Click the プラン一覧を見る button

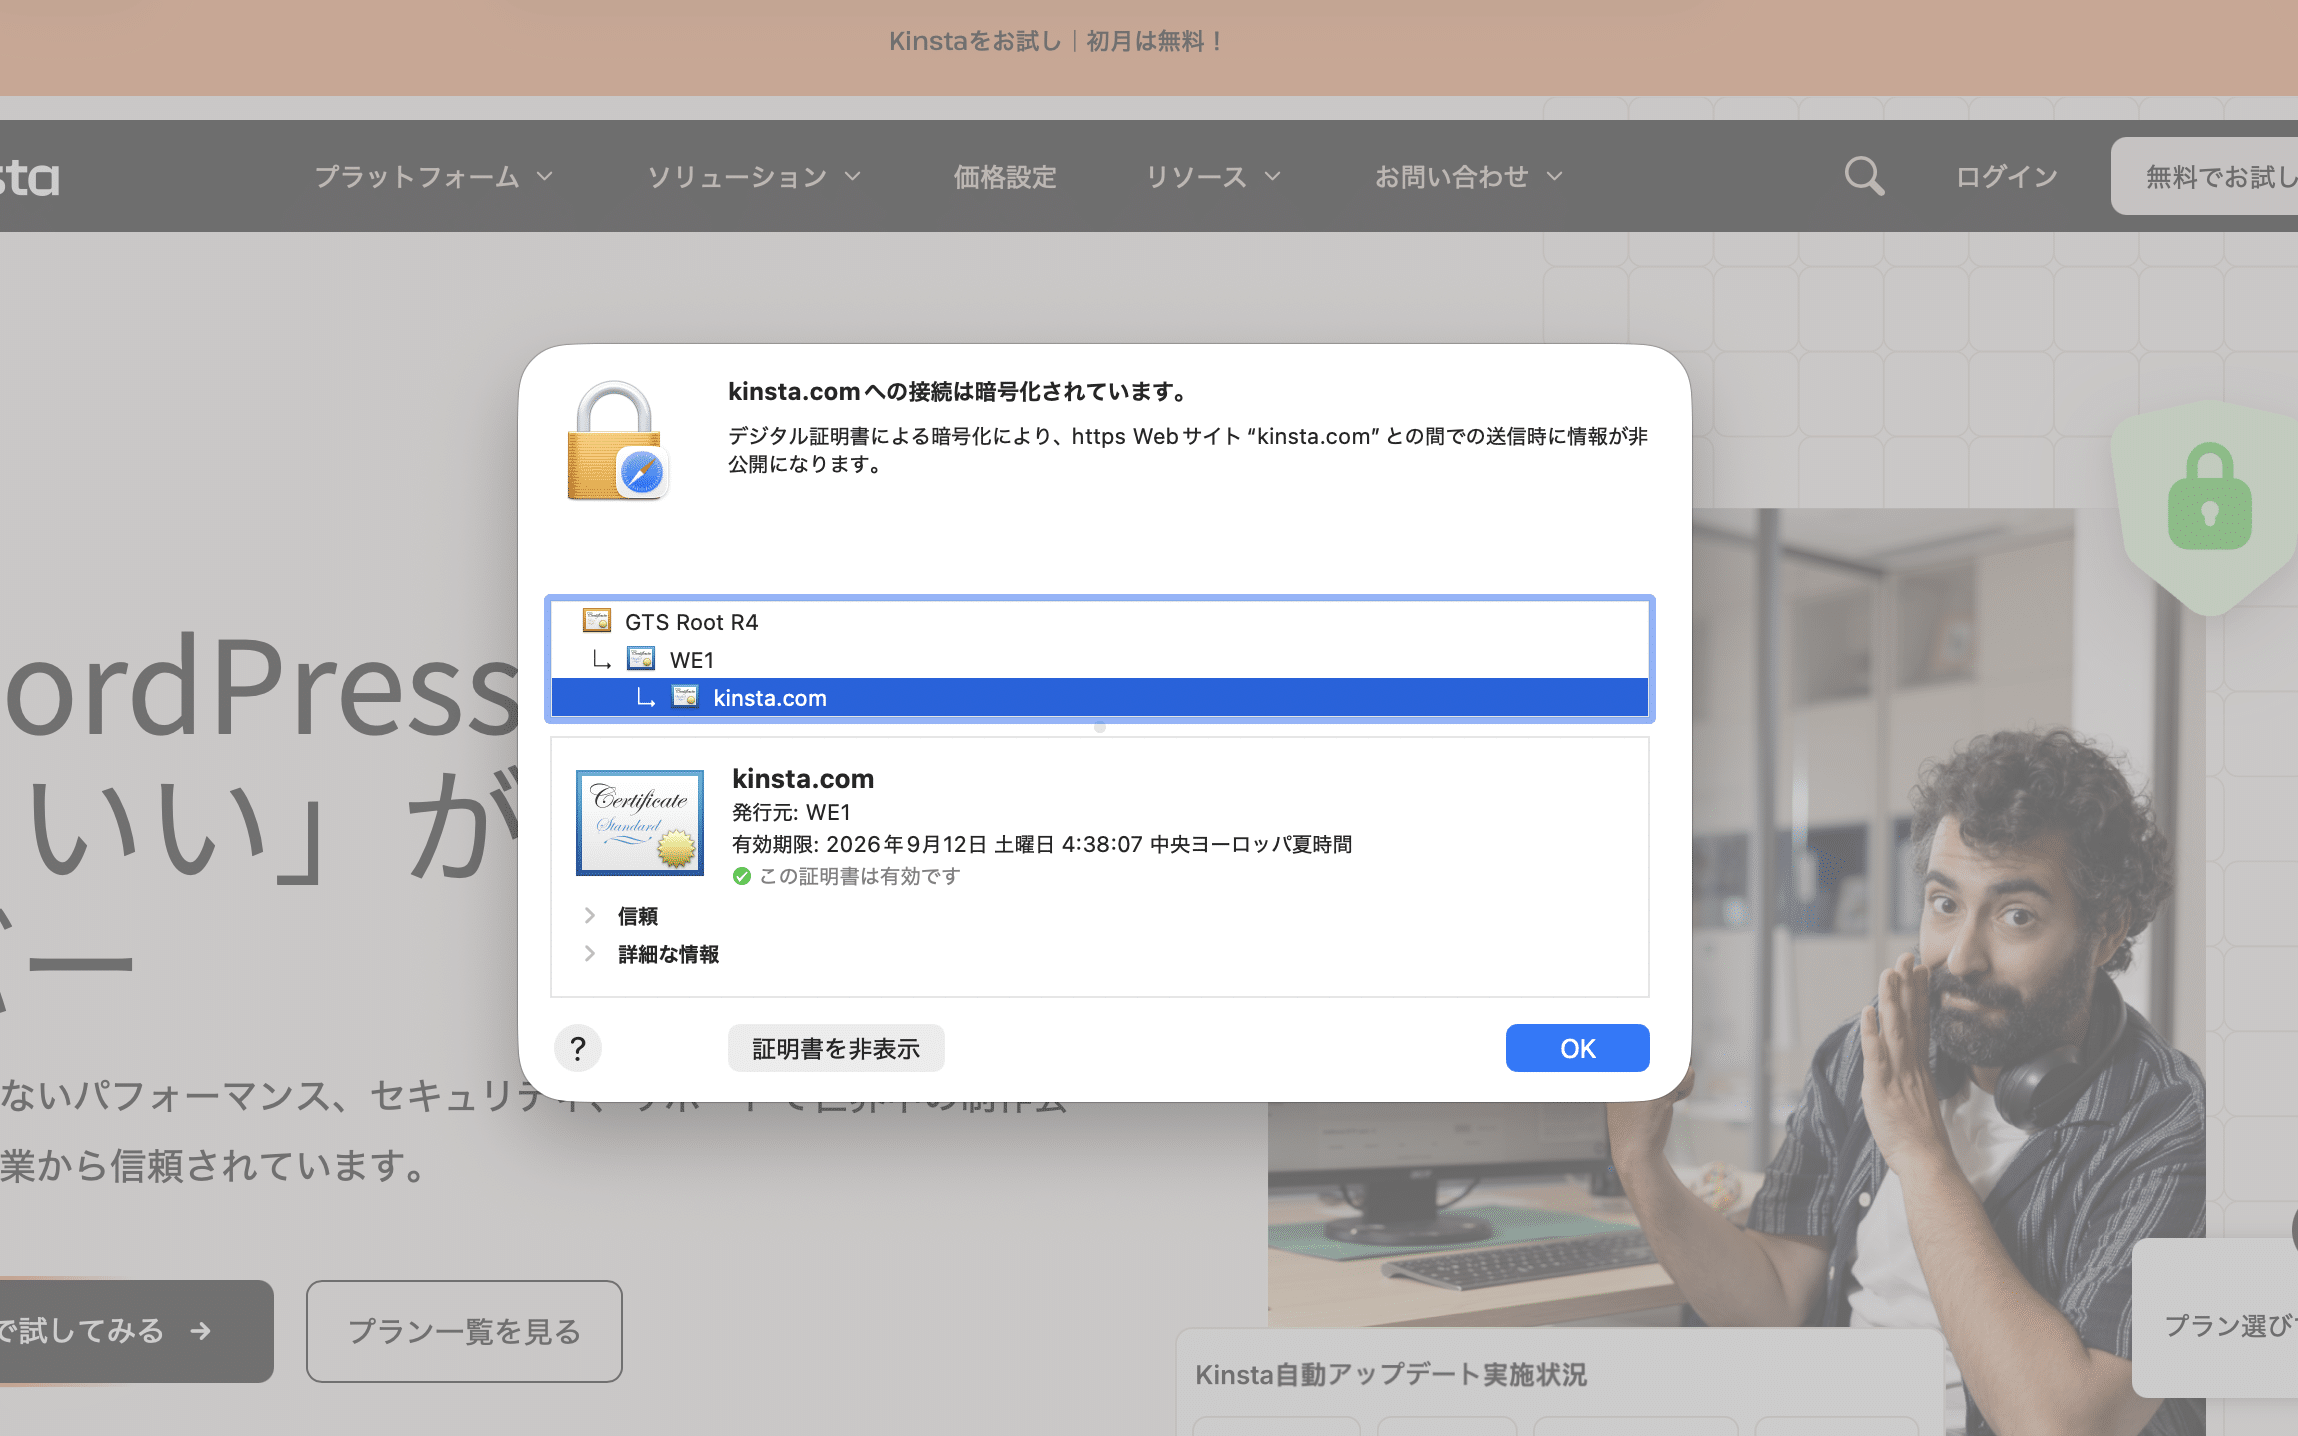pos(464,1331)
